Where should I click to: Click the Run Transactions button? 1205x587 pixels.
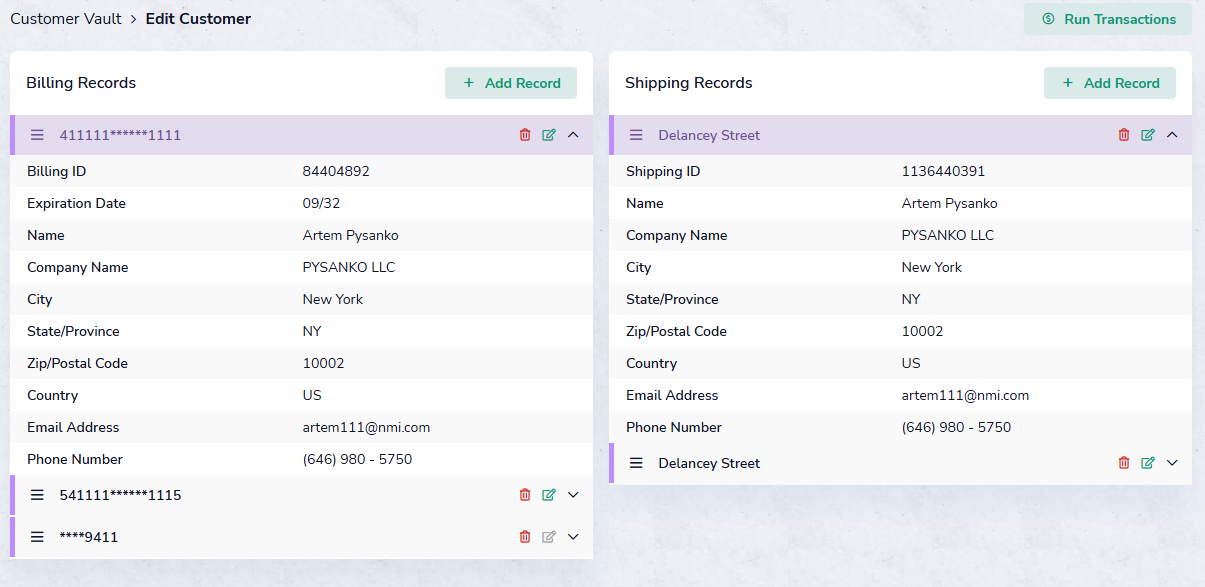[x=1107, y=19]
